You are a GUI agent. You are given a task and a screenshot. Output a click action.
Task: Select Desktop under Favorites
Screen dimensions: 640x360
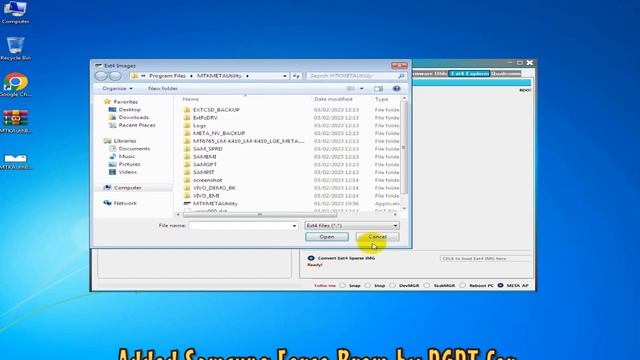[130, 109]
